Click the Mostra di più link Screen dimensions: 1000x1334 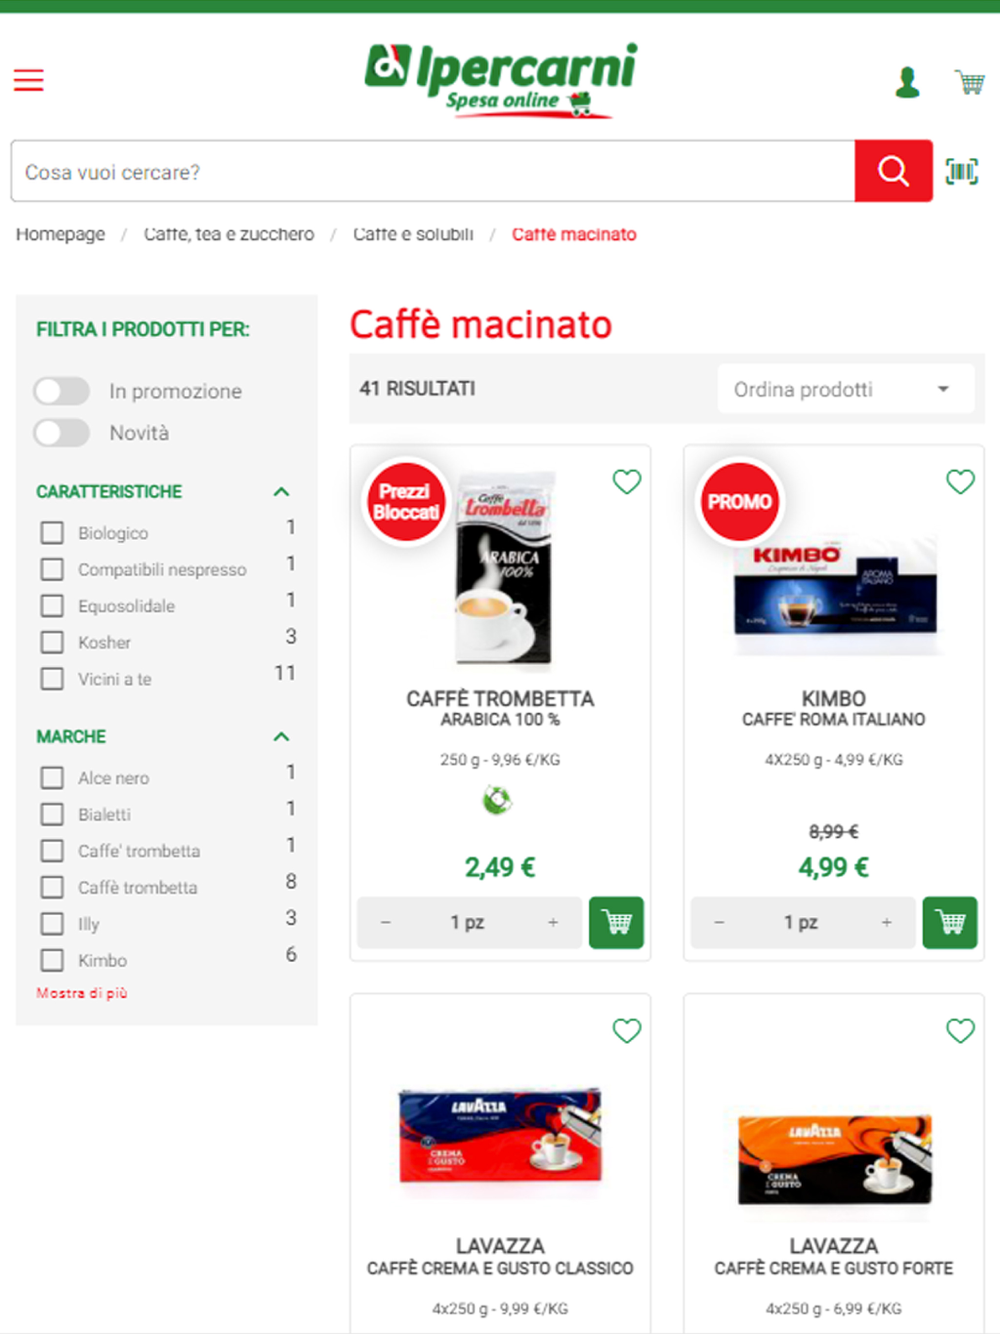[82, 993]
